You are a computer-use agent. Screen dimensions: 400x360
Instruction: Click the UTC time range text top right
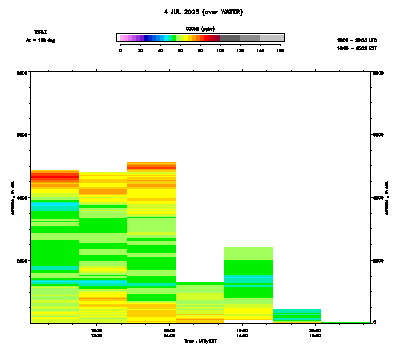coord(357,40)
